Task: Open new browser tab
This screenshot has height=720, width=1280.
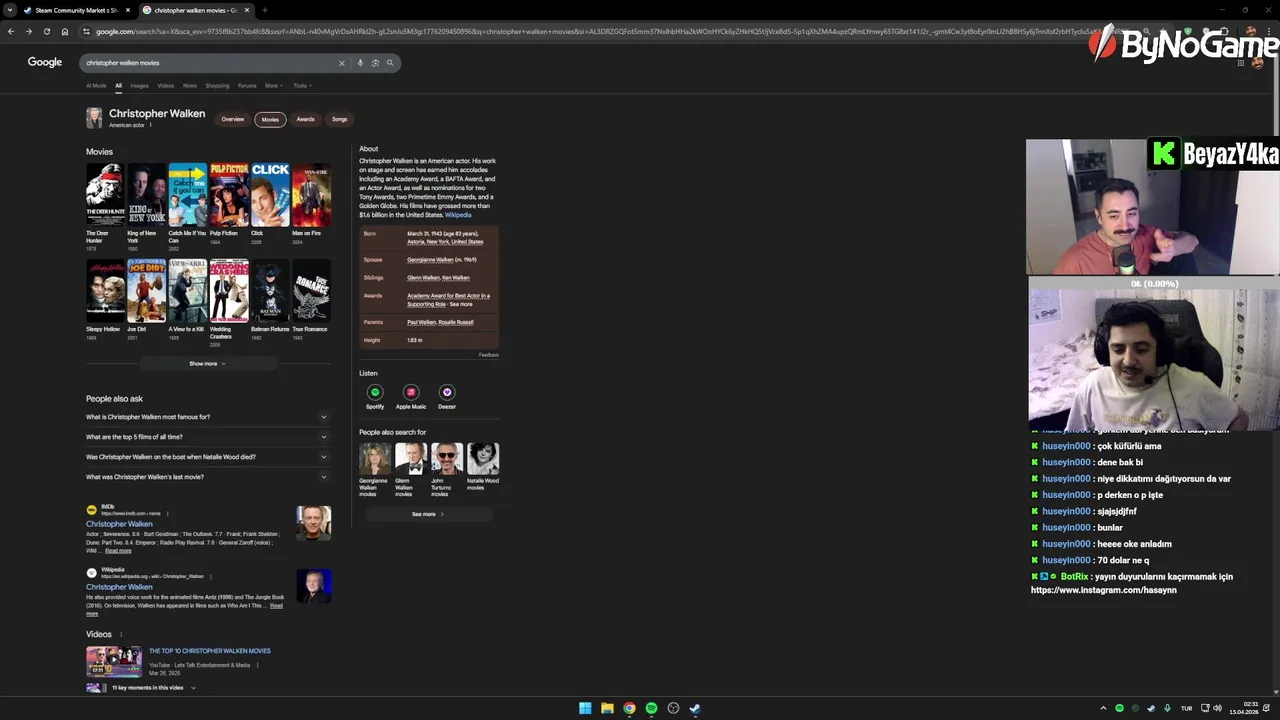Action: (264, 10)
